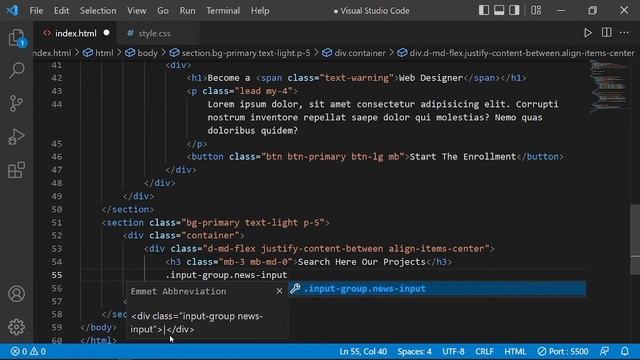Click the feedback icon in status bar
Viewport: 640px width, 360px height.
(x=604, y=351)
